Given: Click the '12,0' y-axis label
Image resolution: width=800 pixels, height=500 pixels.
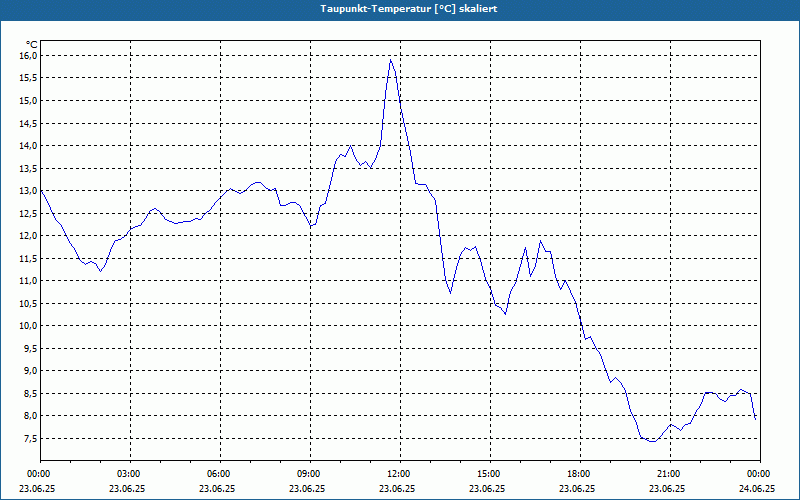Looking at the screenshot, I should [28, 235].
